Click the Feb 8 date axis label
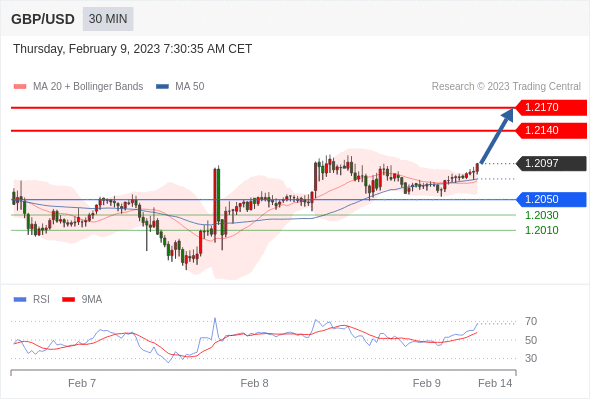Viewport: 590px width, 400px height. 254,383
